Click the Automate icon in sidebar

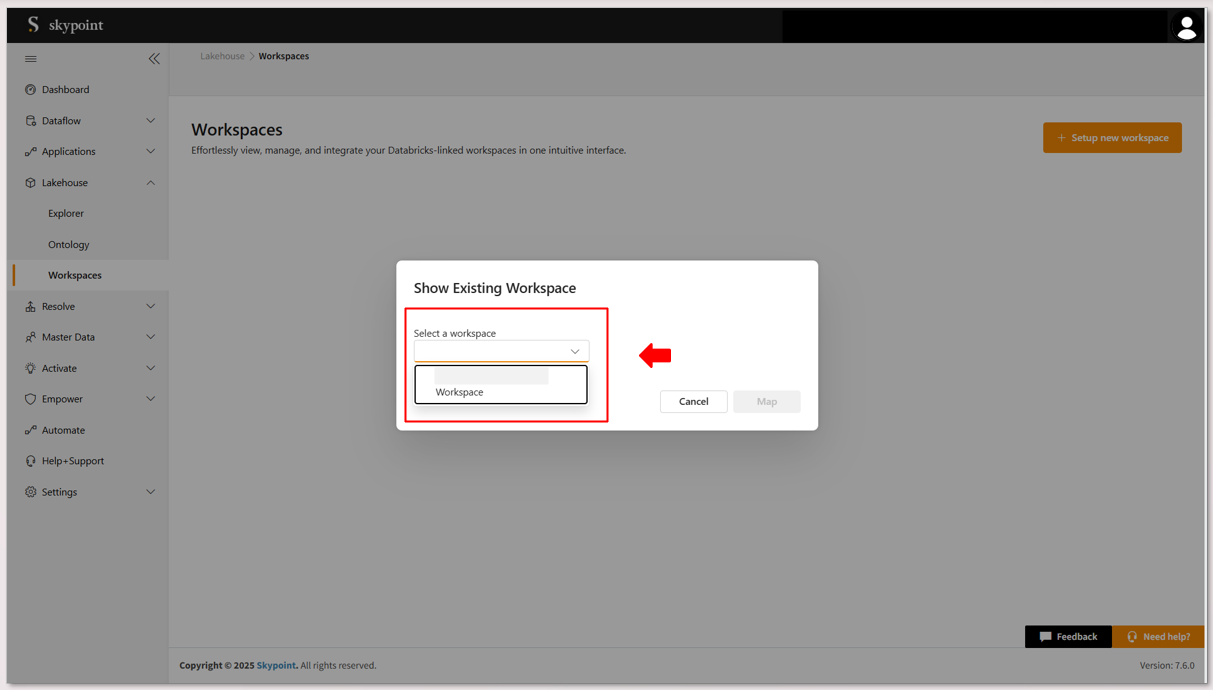click(x=31, y=430)
